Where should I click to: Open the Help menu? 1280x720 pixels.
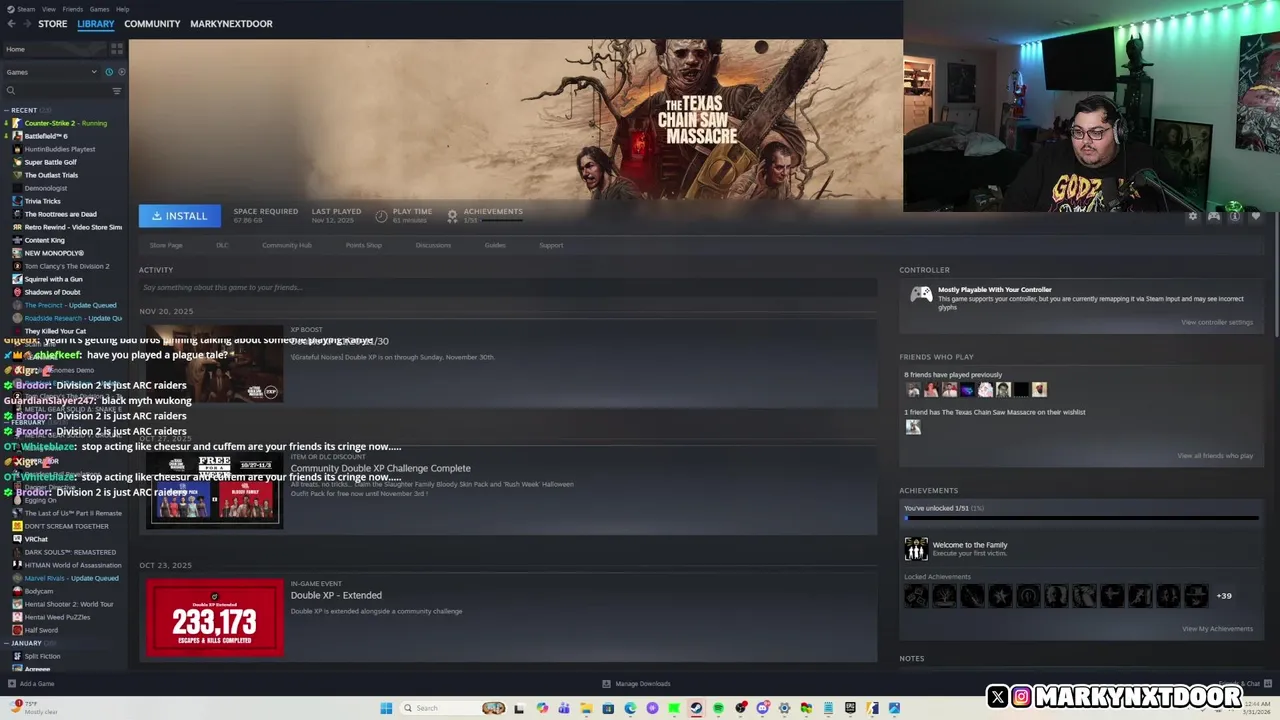(122, 9)
